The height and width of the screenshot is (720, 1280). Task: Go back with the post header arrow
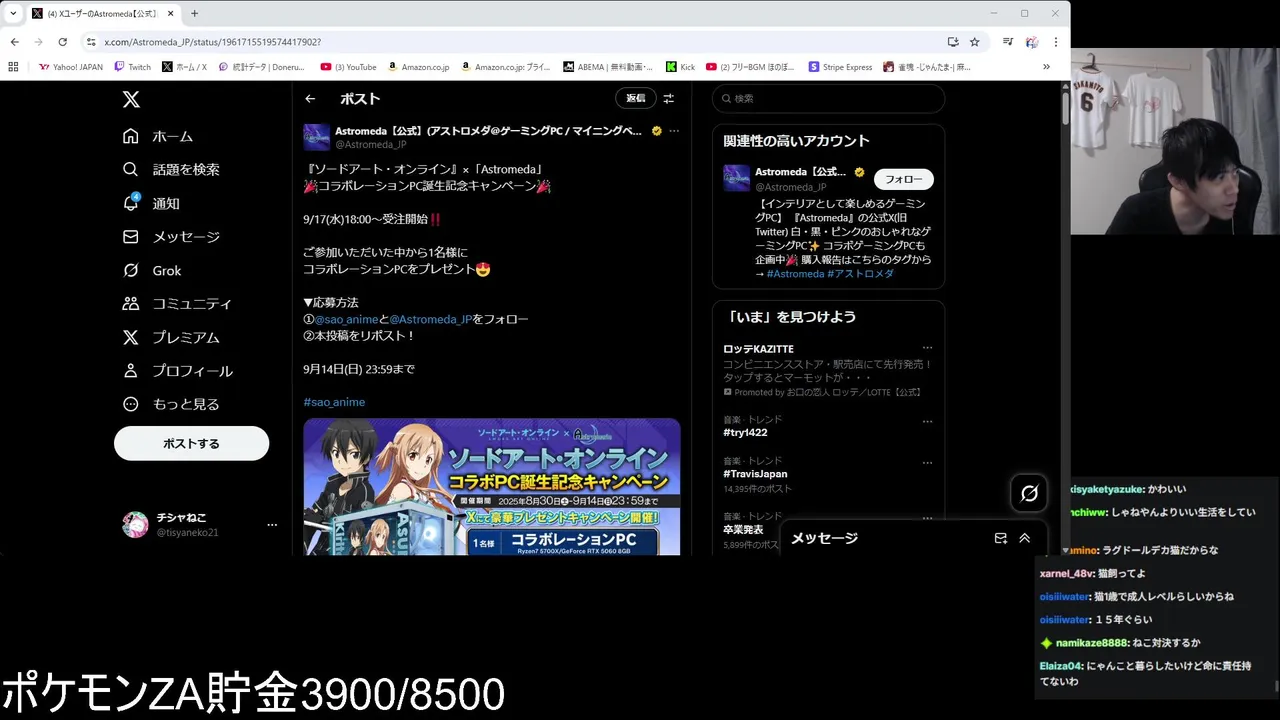pyautogui.click(x=310, y=98)
